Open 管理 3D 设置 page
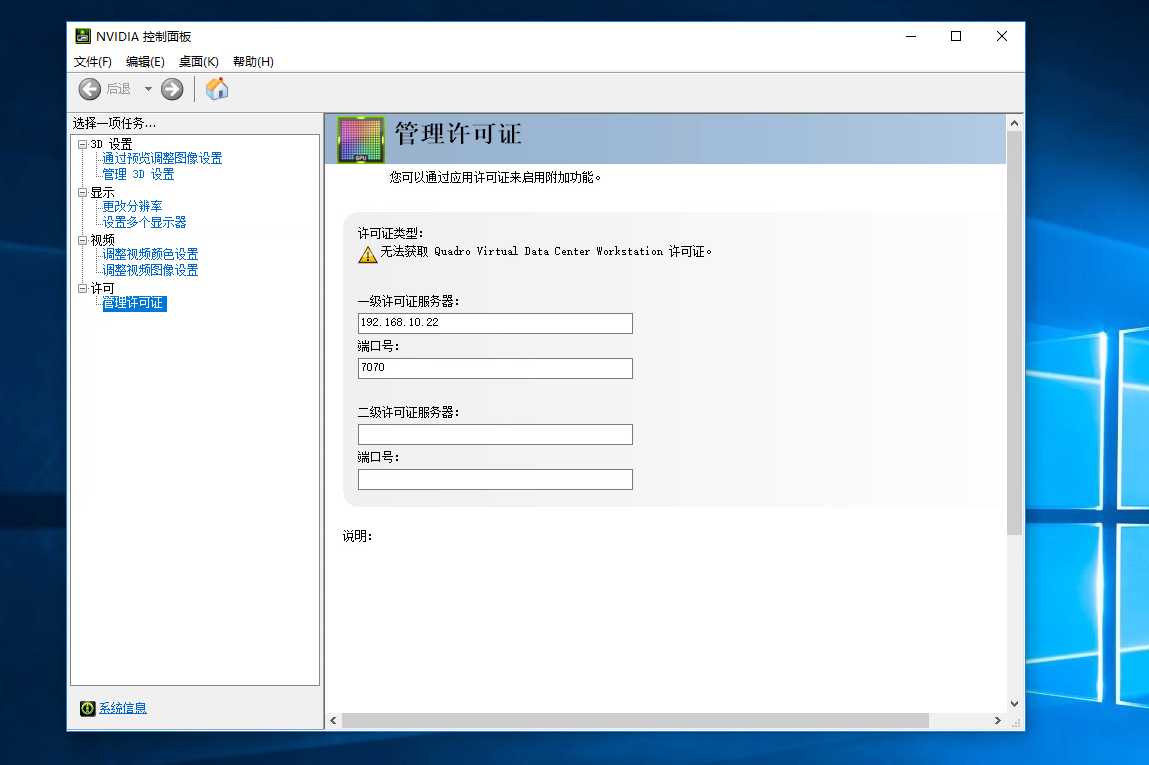 (138, 174)
